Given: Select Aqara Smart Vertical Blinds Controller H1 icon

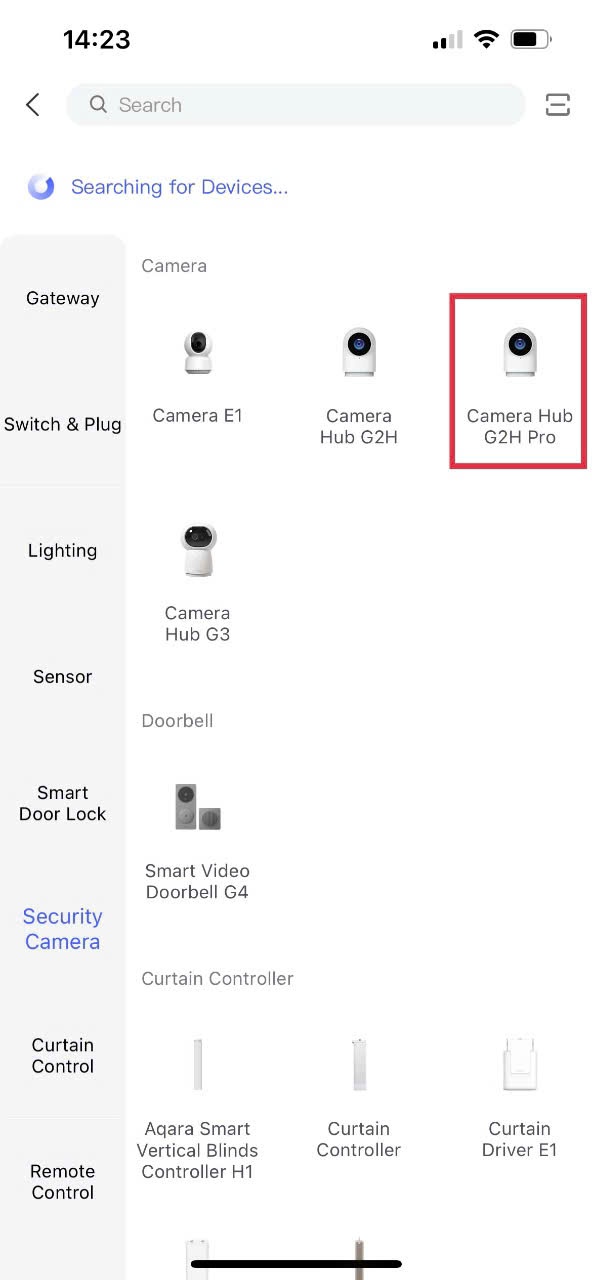Looking at the screenshot, I should pos(197,1063).
